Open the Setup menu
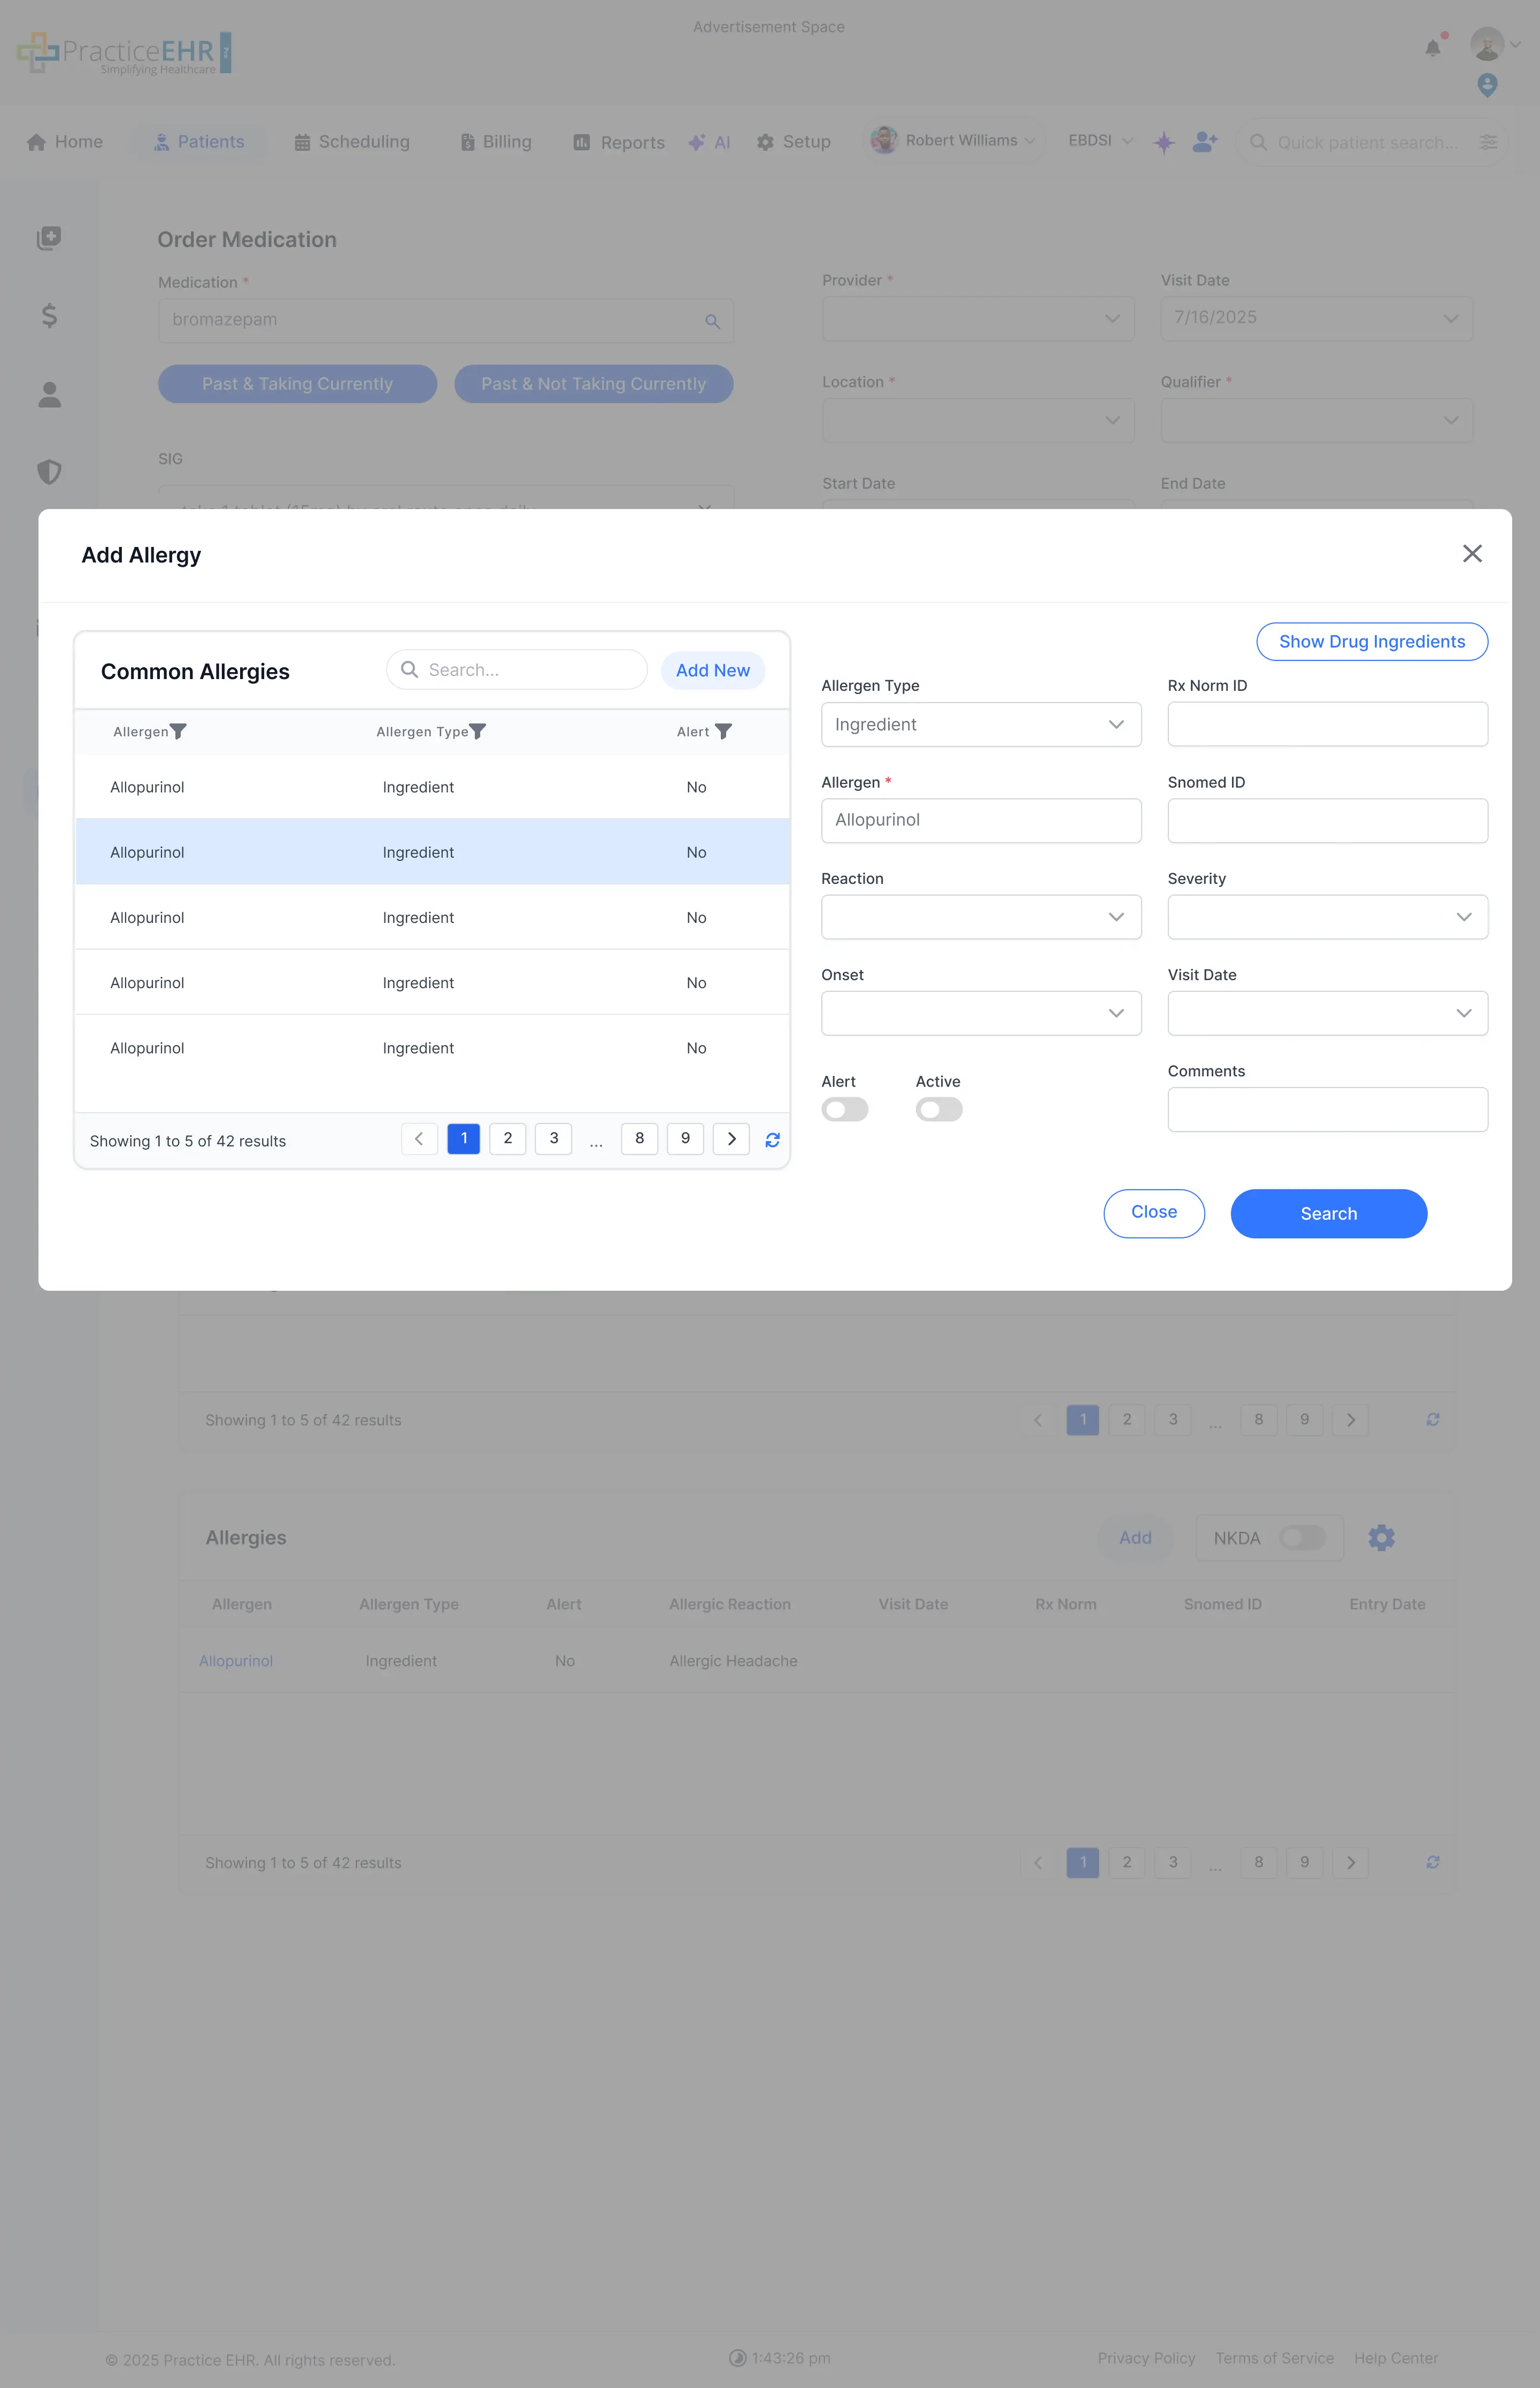This screenshot has height=2388, width=1540. [x=794, y=142]
